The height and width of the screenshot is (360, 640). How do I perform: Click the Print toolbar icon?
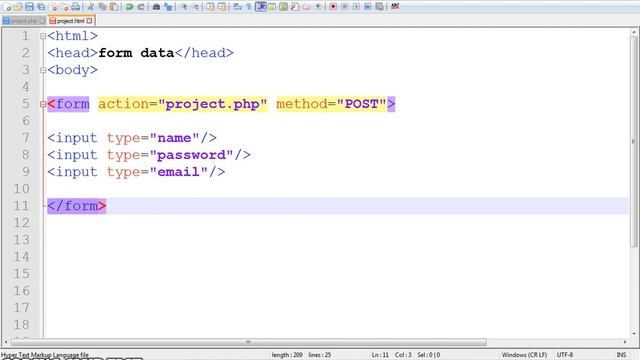(76, 7)
